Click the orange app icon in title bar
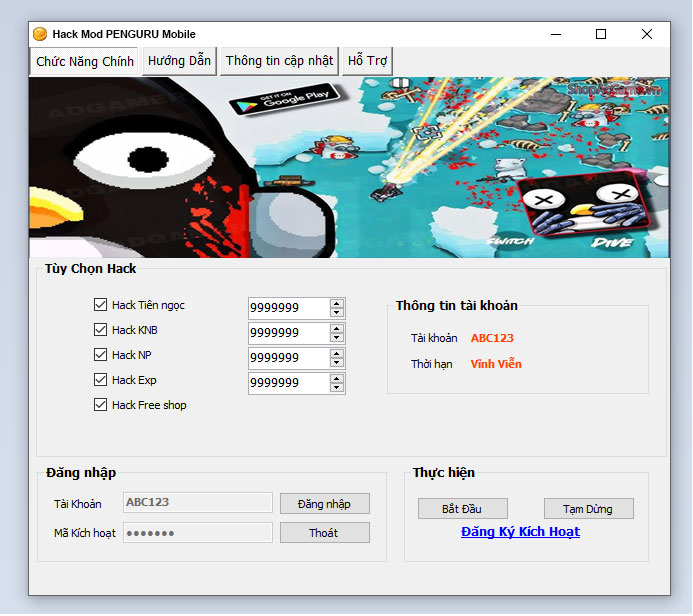The height and width of the screenshot is (616, 693). (x=41, y=34)
